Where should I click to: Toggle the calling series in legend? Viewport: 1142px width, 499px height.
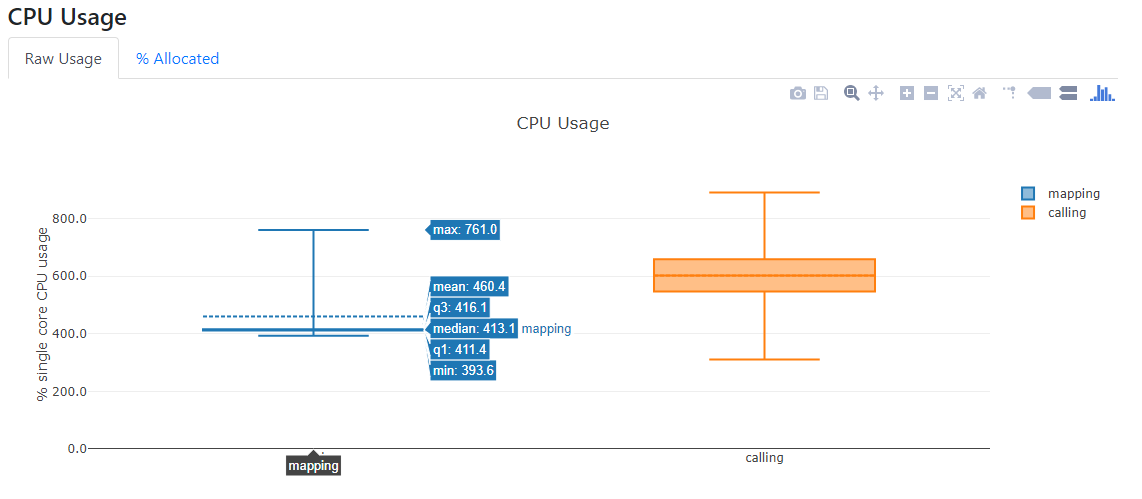pos(1066,213)
